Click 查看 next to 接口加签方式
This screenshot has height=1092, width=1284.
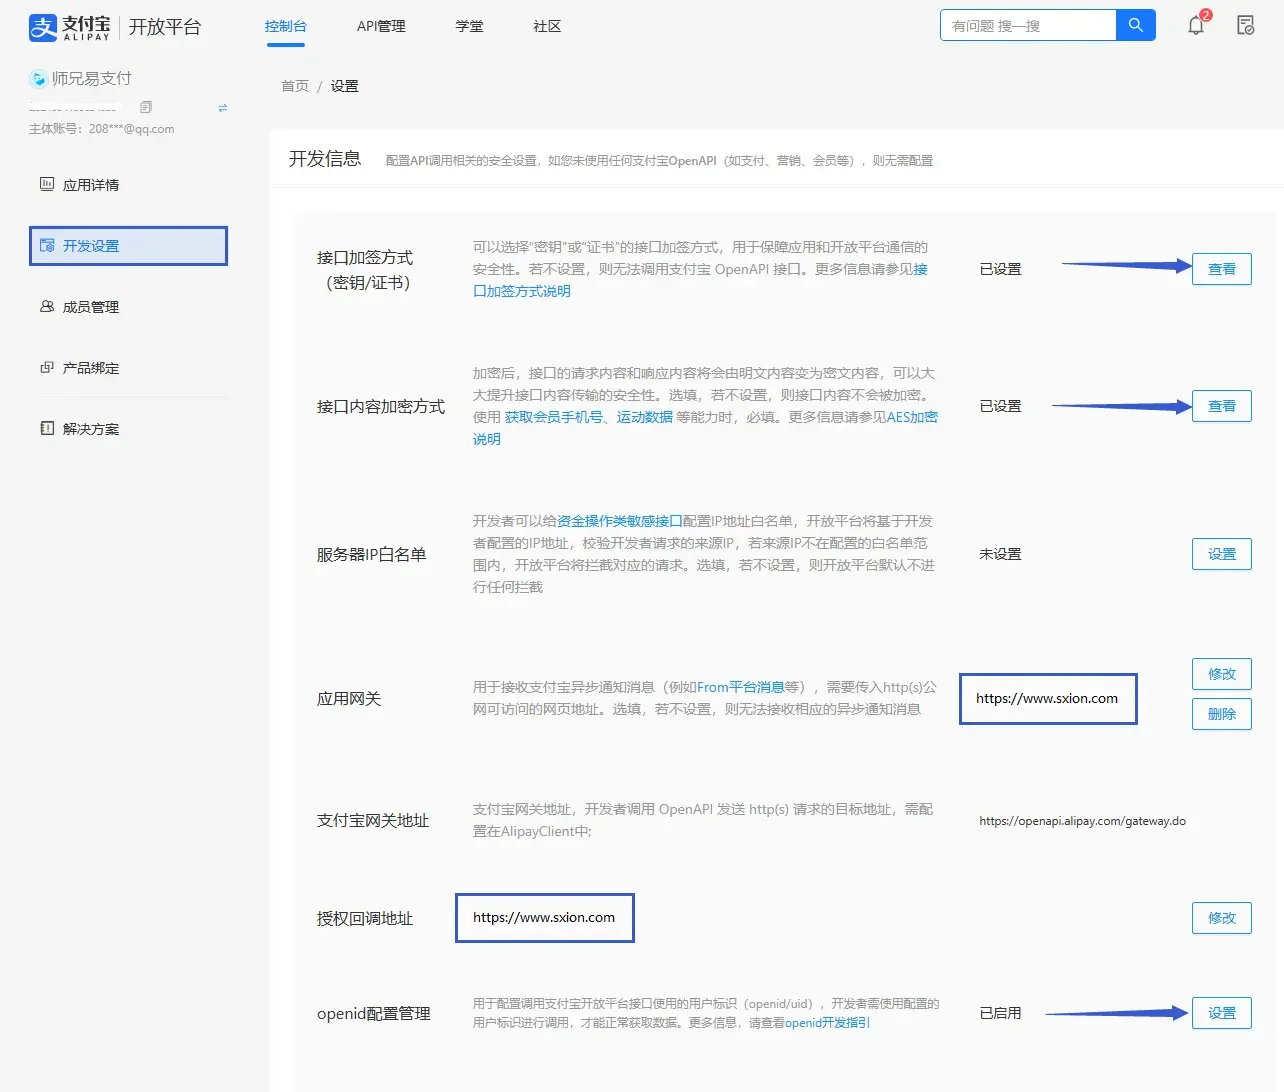click(x=1221, y=268)
